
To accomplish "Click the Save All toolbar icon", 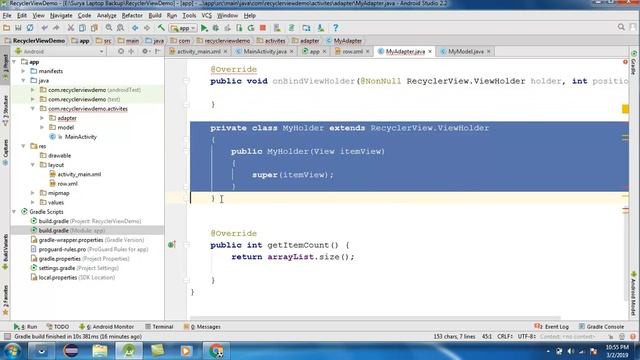I will (18, 28).
